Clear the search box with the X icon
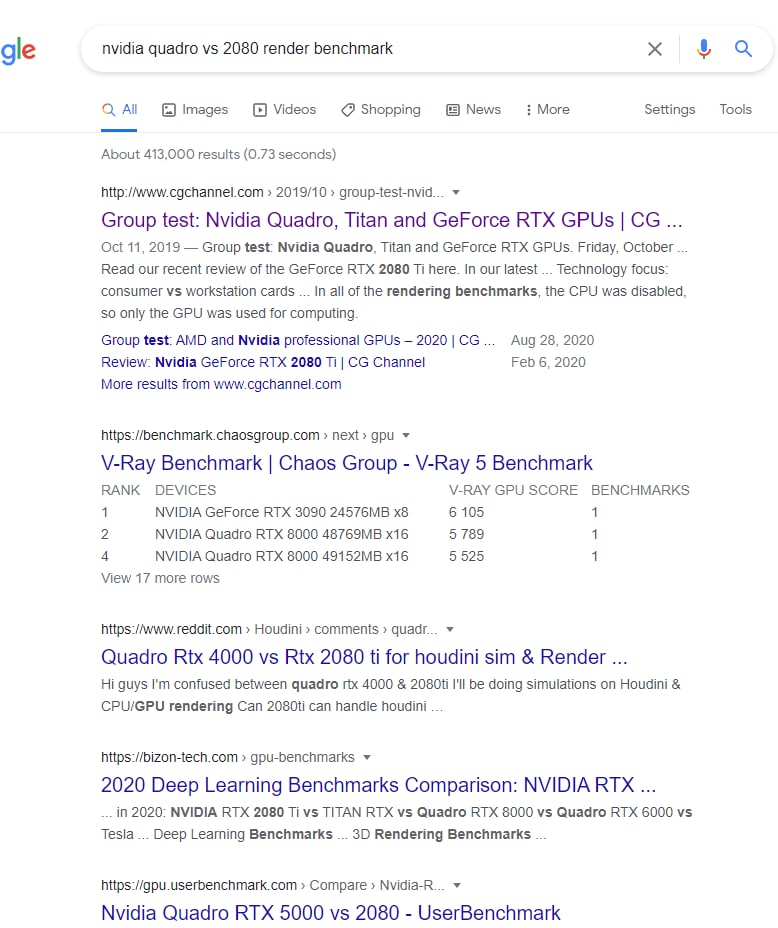778x928 pixels. pyautogui.click(x=654, y=49)
